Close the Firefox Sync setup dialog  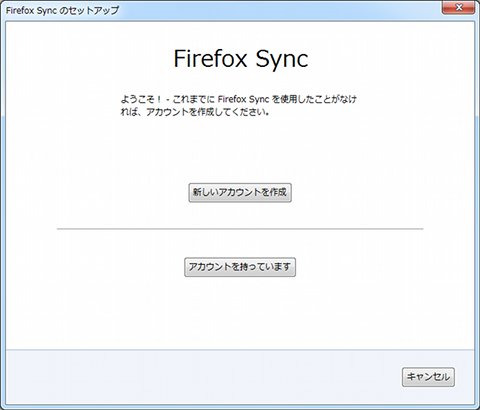(x=458, y=7)
